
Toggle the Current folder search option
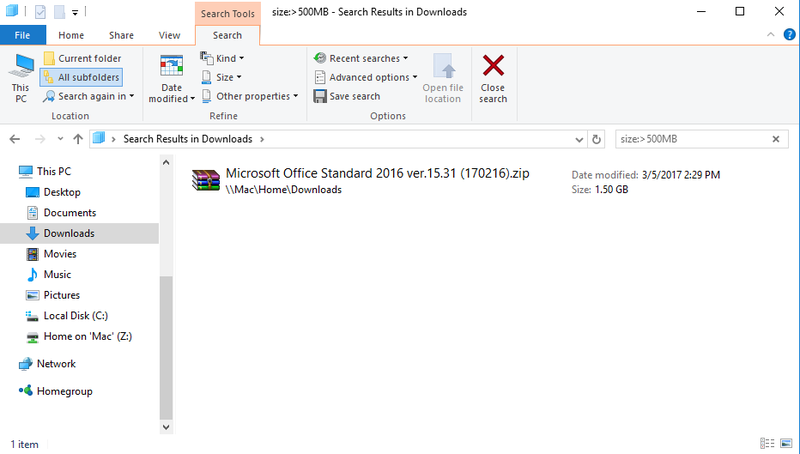pyautogui.click(x=81, y=58)
